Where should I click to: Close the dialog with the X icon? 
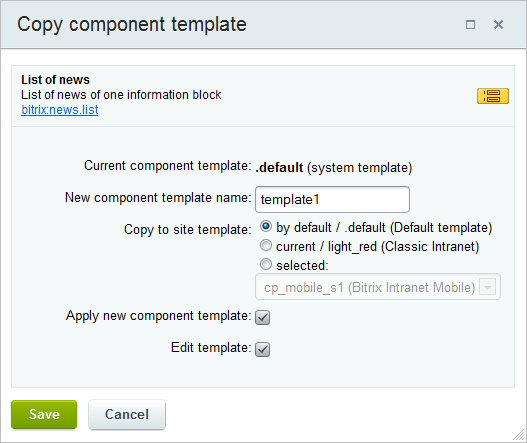[x=498, y=25]
